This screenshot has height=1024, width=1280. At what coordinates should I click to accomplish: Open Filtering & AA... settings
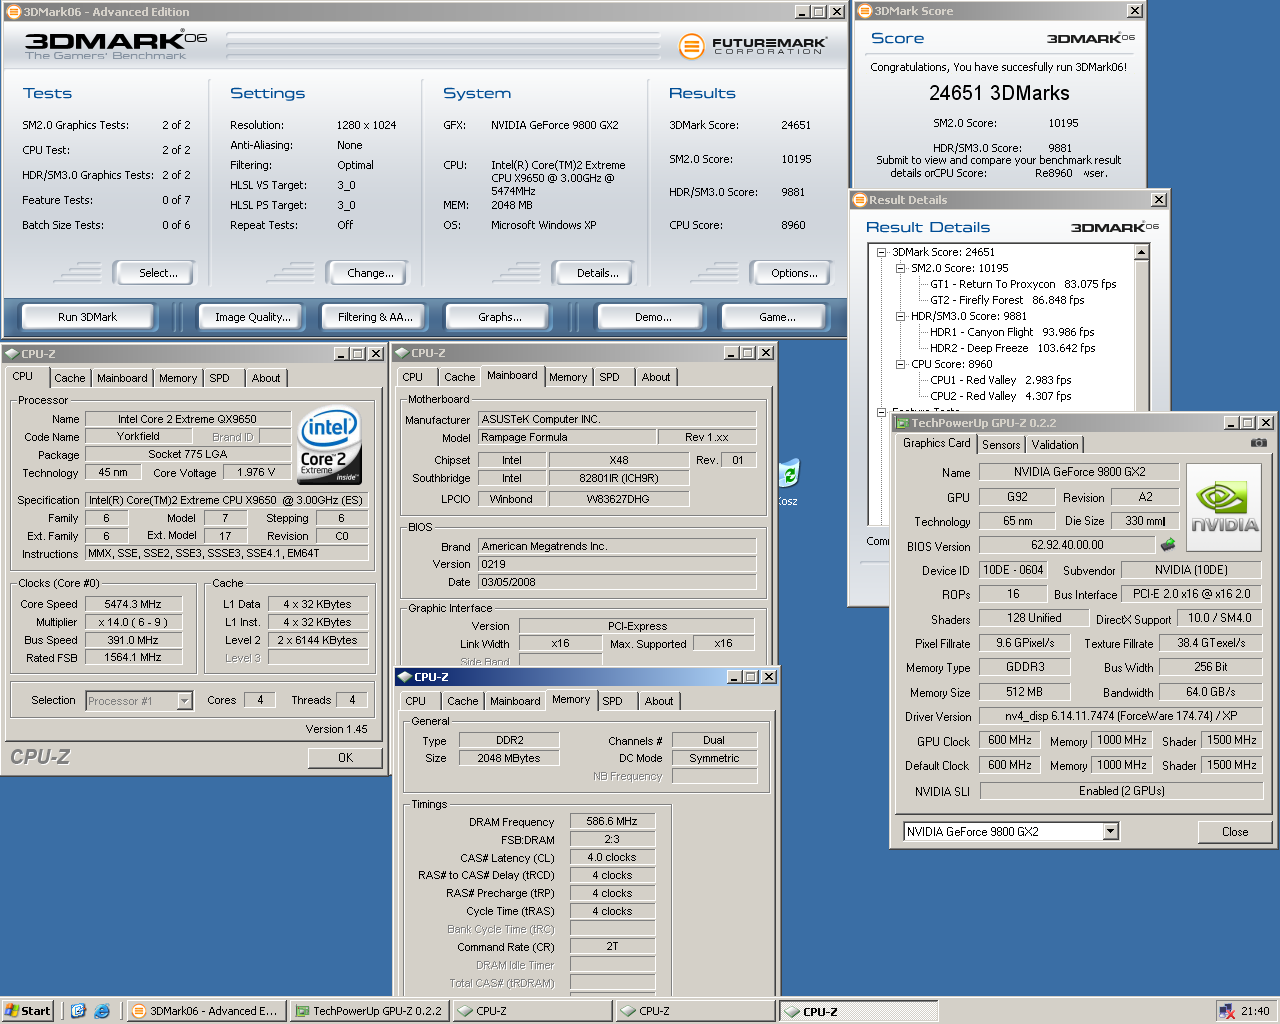pos(375,317)
